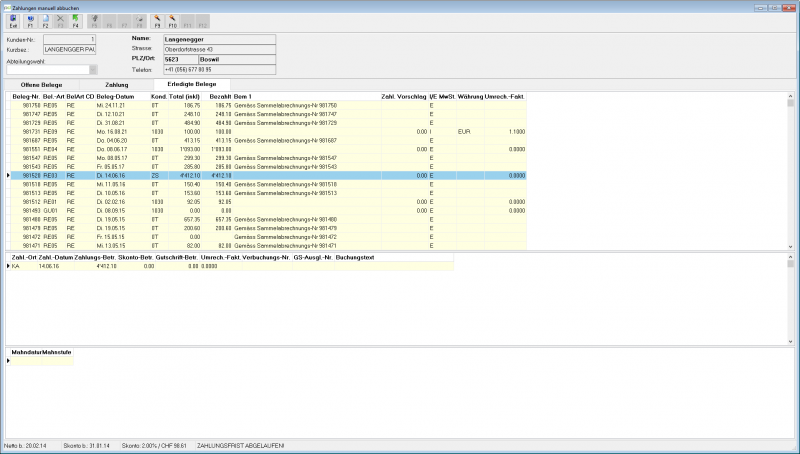
Task: Select Beleg row 981747
Action: (x=268, y=114)
